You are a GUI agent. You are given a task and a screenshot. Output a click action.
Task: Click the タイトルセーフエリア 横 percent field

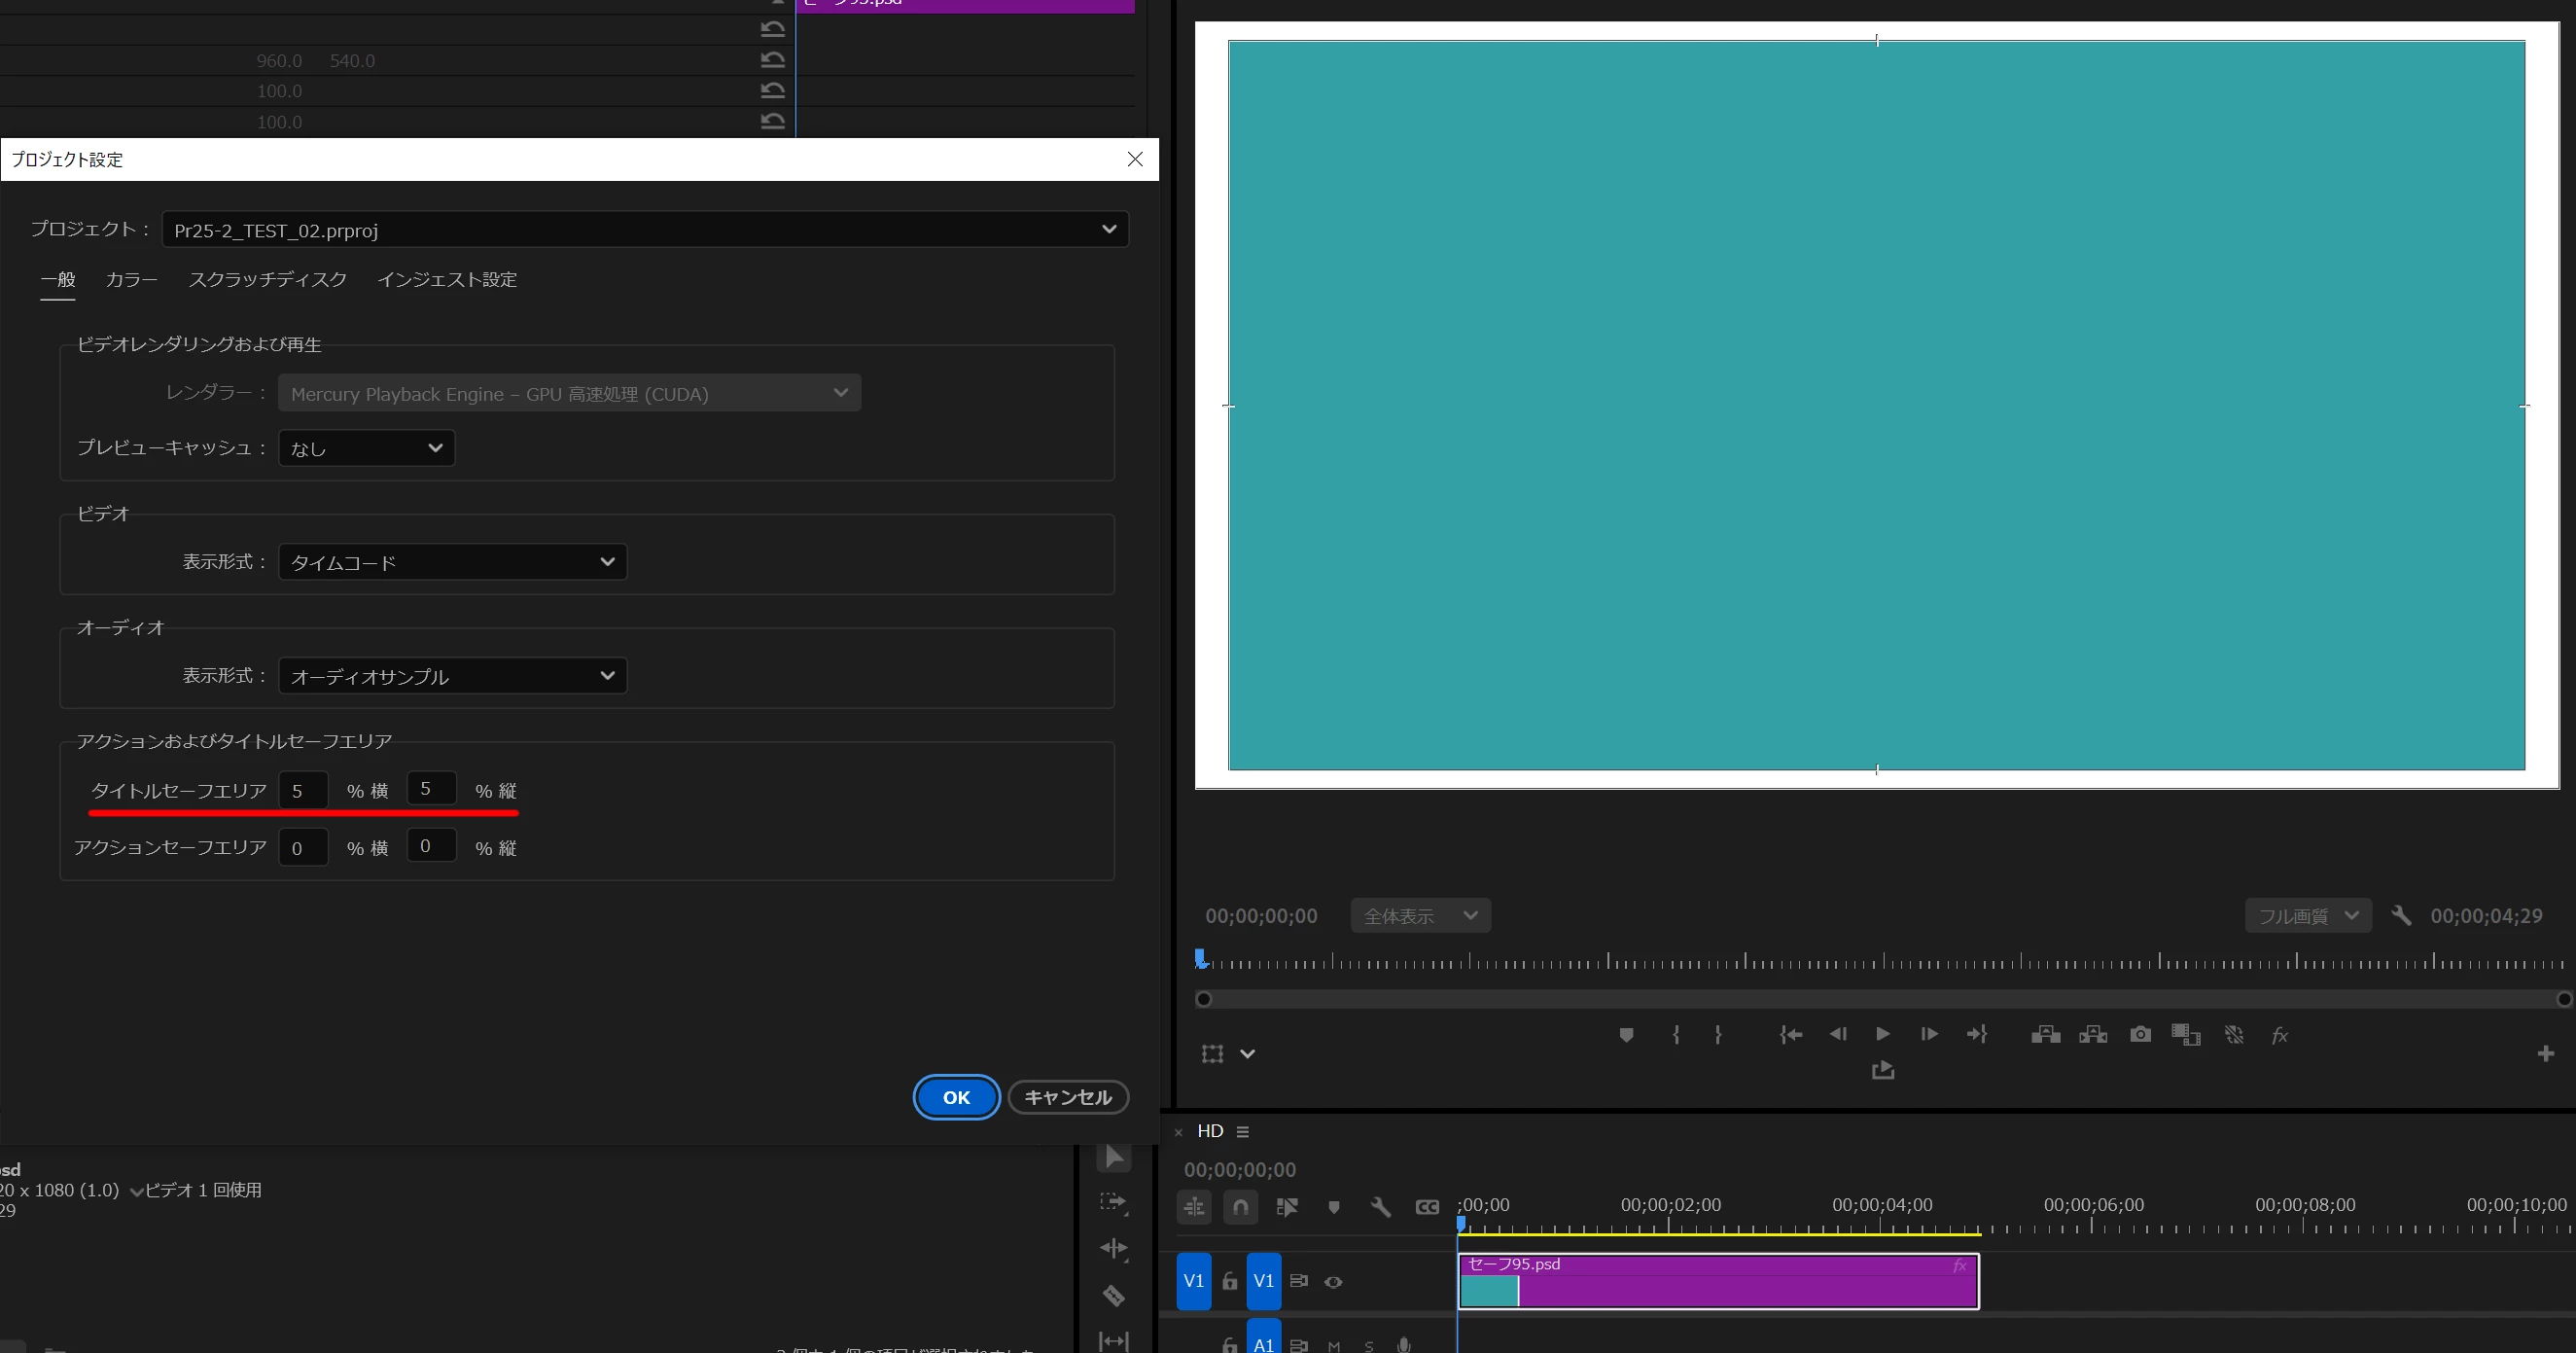303,790
